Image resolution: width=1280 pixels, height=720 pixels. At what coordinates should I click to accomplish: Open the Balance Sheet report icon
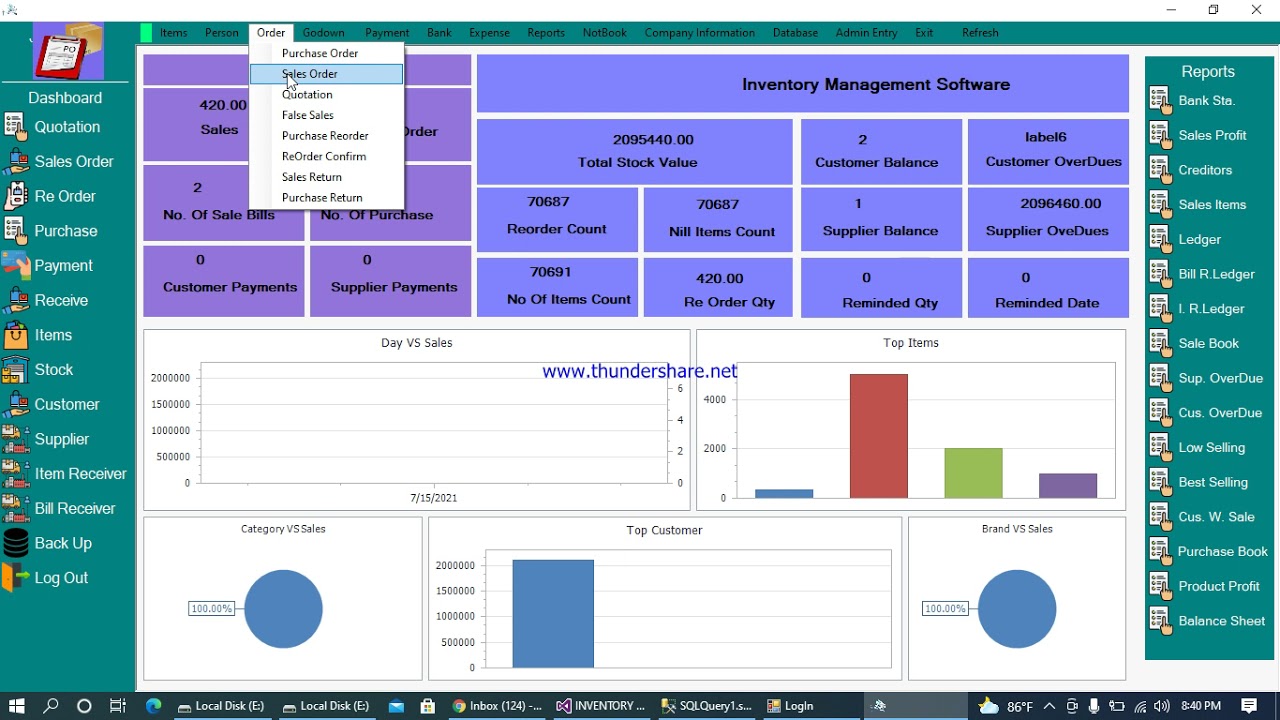click(1160, 620)
